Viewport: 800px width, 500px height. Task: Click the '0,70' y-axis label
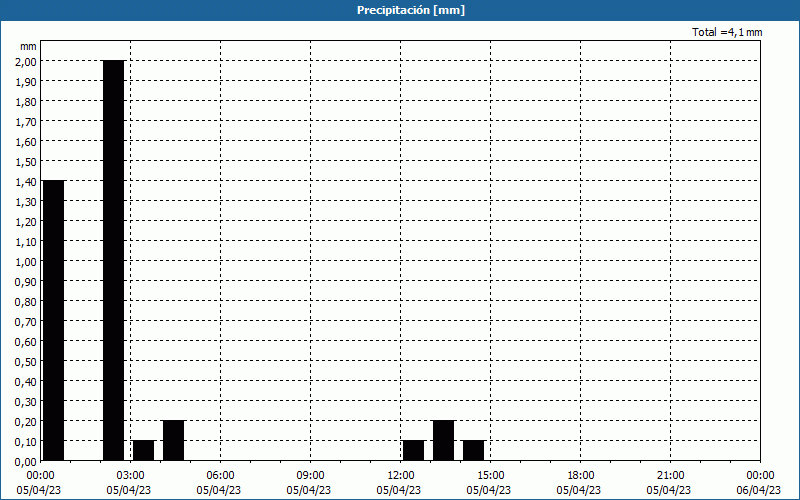(x=26, y=321)
